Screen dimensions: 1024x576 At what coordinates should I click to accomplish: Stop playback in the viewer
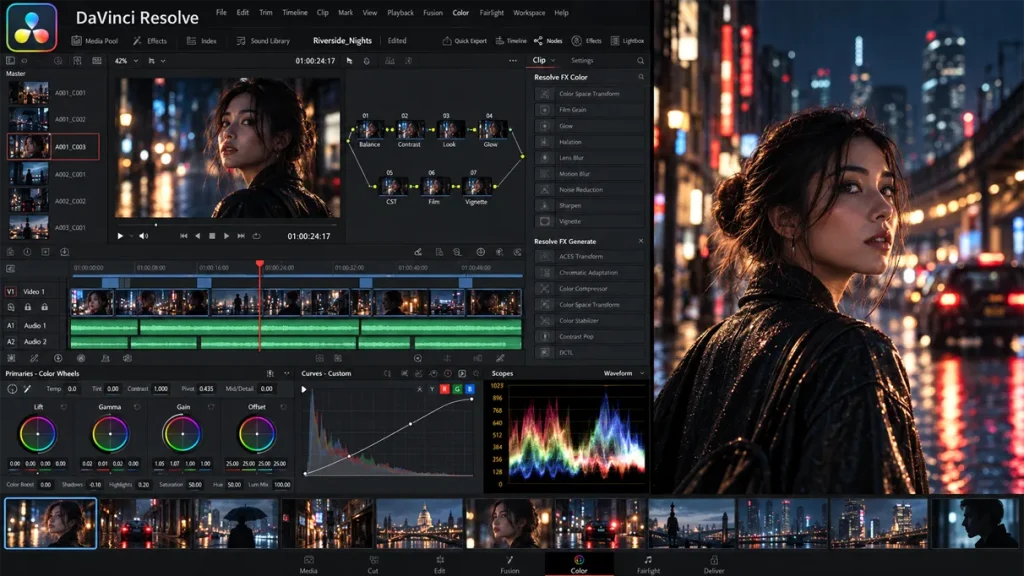point(212,236)
